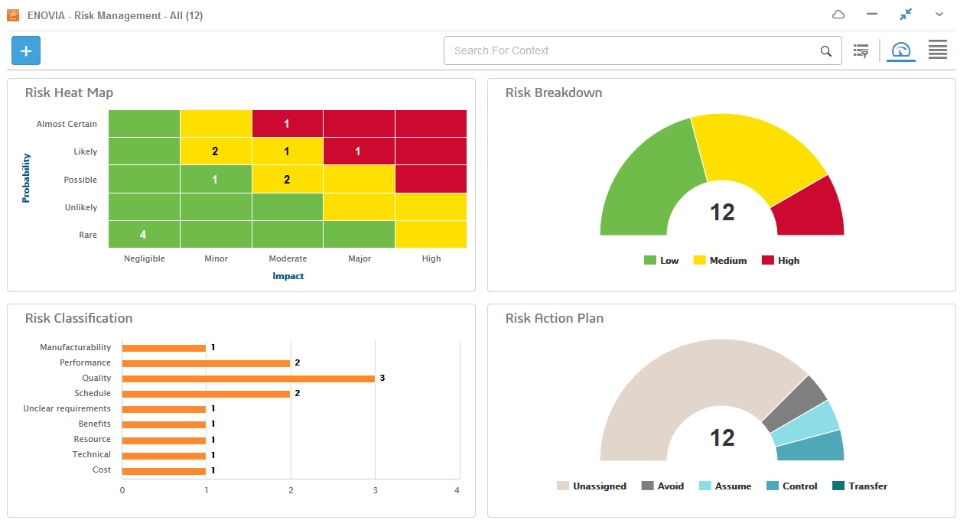The height and width of the screenshot is (520, 960).
Task: Expand the title bar chevron menu
Action: click(939, 15)
